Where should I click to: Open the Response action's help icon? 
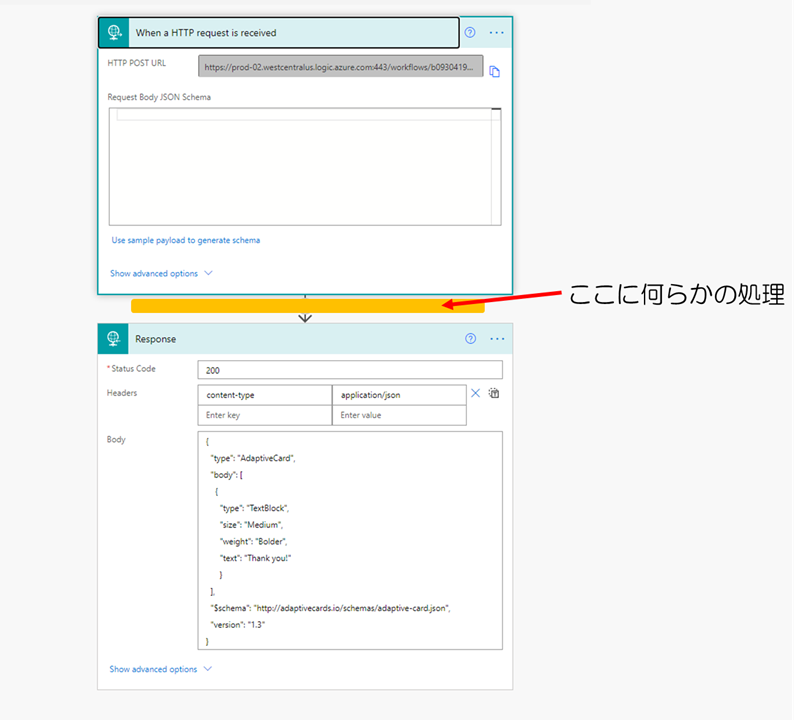click(x=469, y=339)
